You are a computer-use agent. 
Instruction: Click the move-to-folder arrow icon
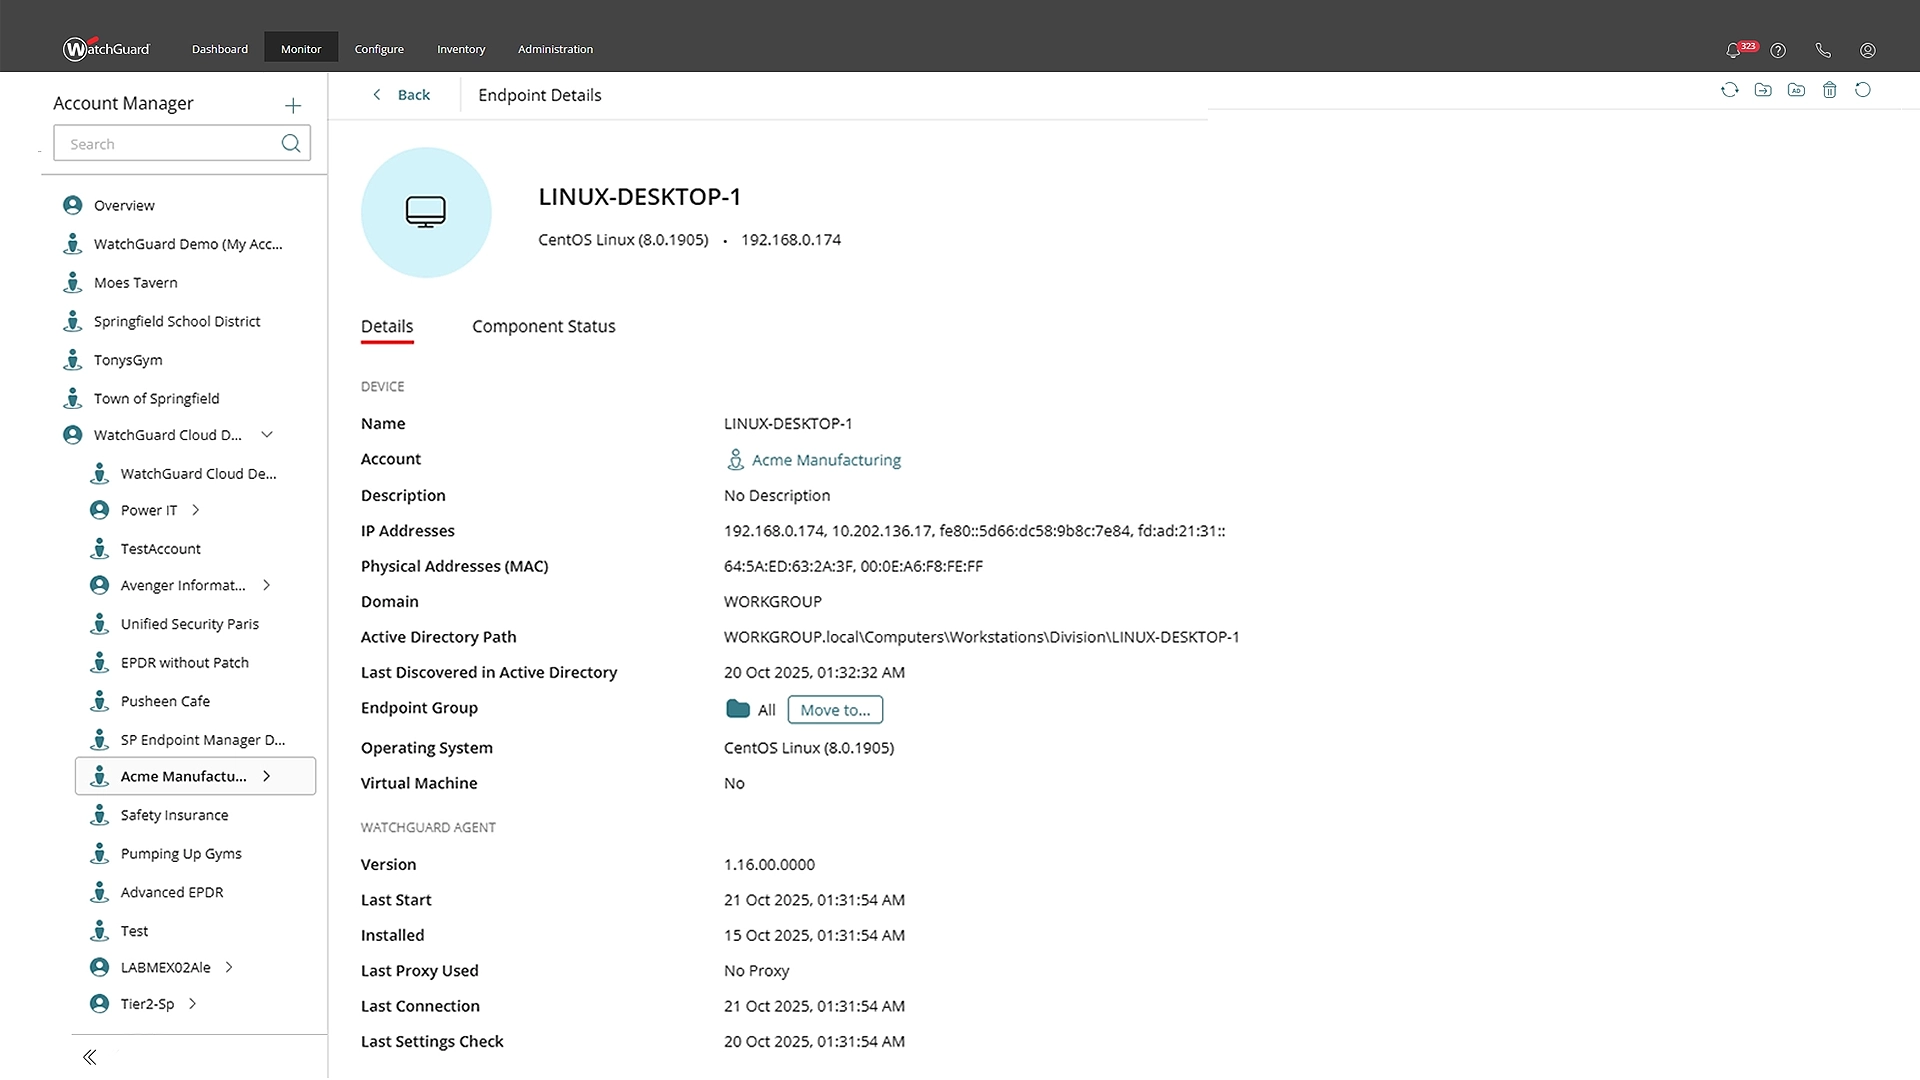point(1763,90)
